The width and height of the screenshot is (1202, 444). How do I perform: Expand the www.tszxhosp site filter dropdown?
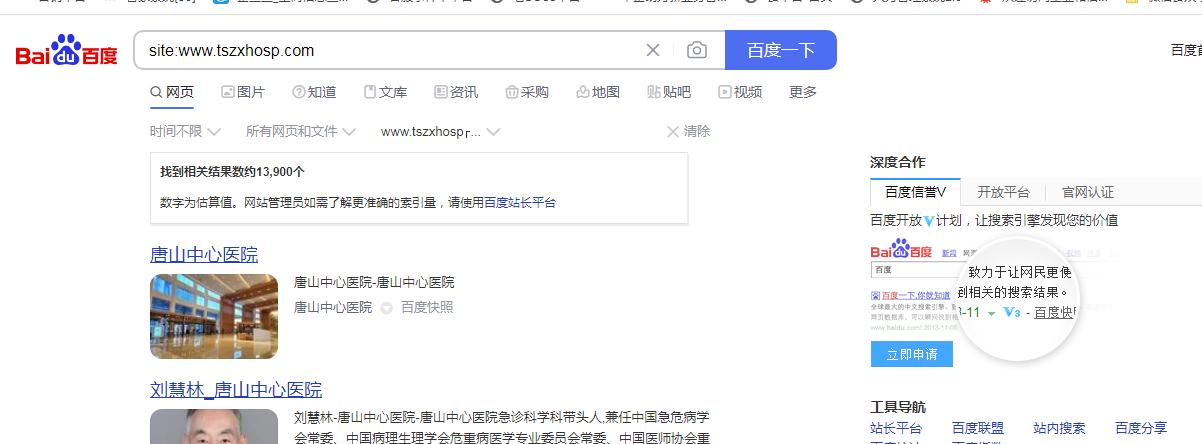click(441, 131)
